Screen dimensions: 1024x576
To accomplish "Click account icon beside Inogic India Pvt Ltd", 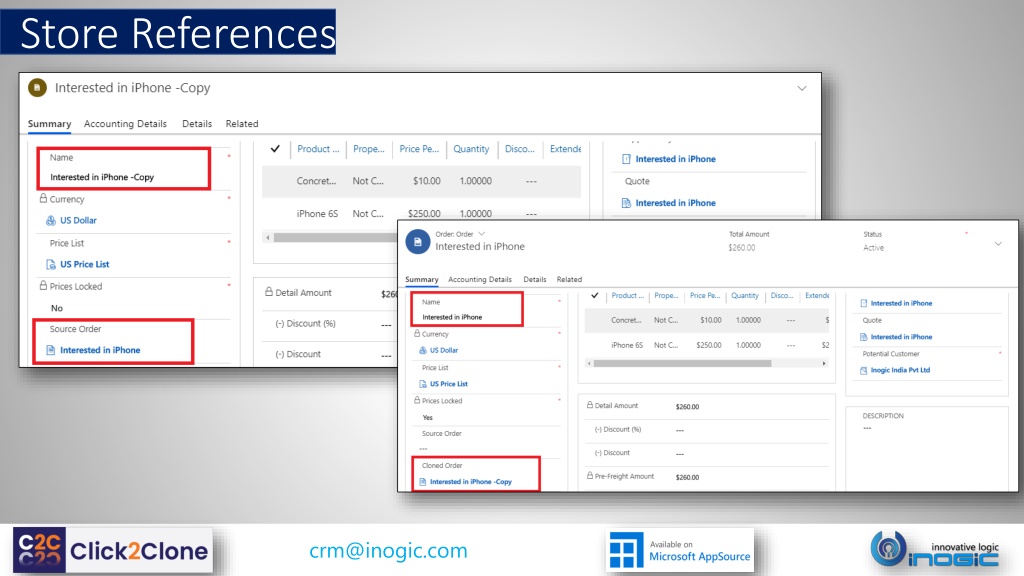I will point(863,370).
